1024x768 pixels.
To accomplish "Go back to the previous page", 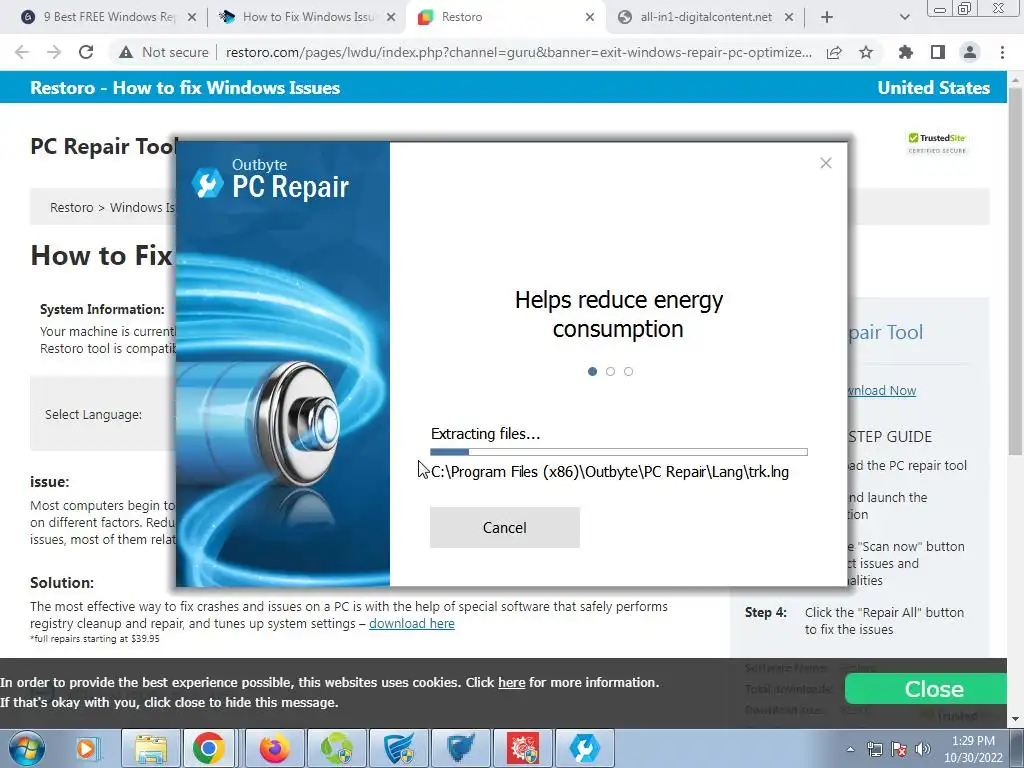I will [x=22, y=52].
